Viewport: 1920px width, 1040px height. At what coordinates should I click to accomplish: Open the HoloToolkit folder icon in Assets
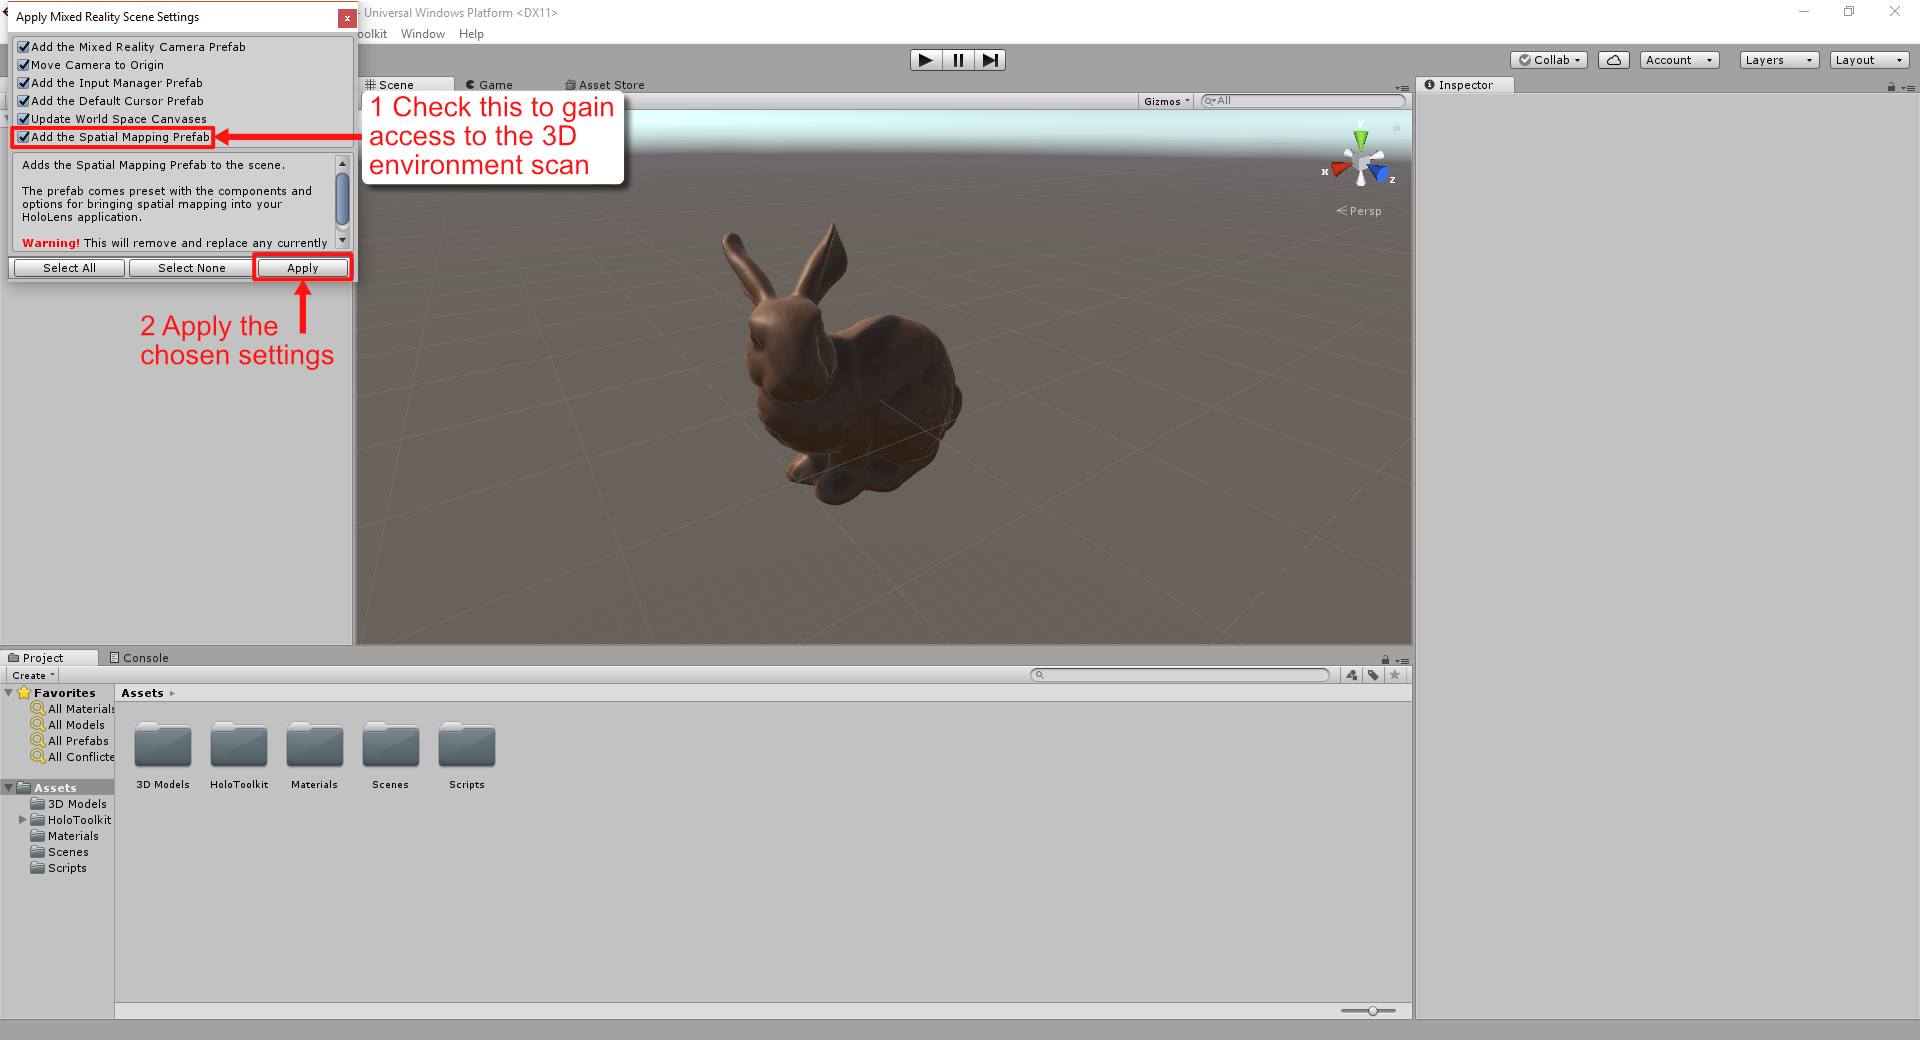pyautogui.click(x=239, y=747)
